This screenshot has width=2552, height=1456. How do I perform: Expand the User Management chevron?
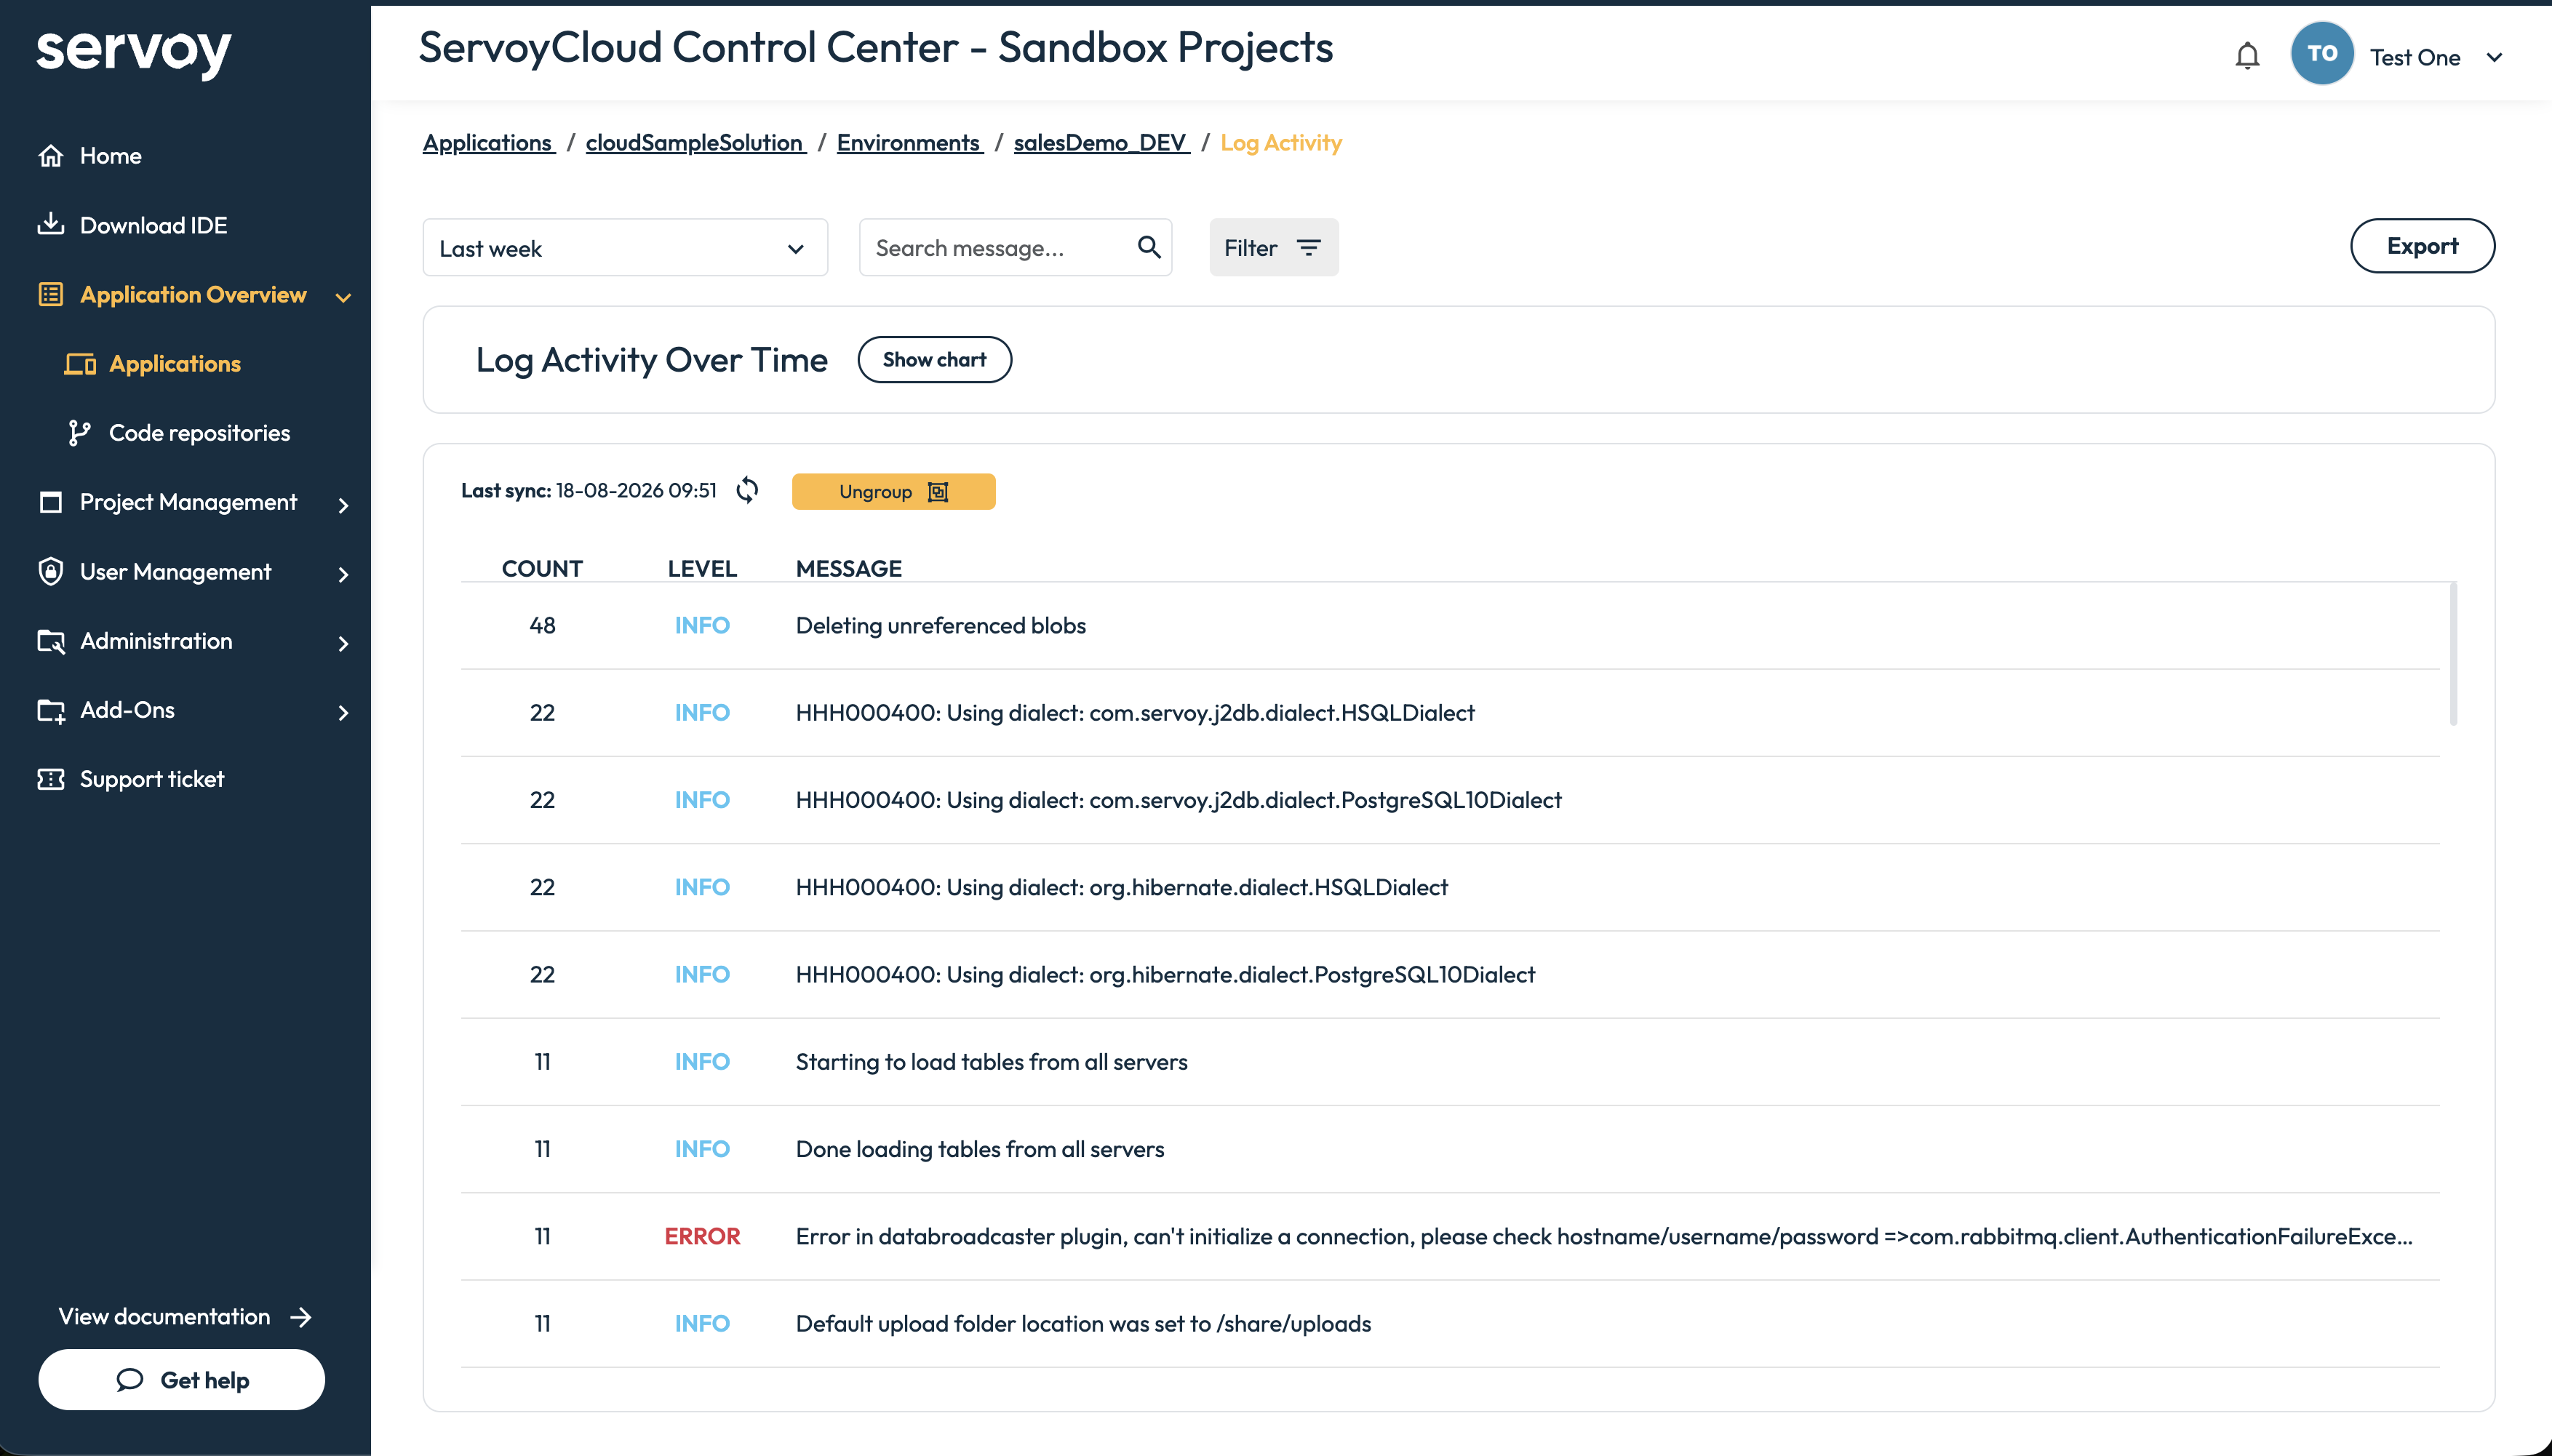pyautogui.click(x=343, y=574)
